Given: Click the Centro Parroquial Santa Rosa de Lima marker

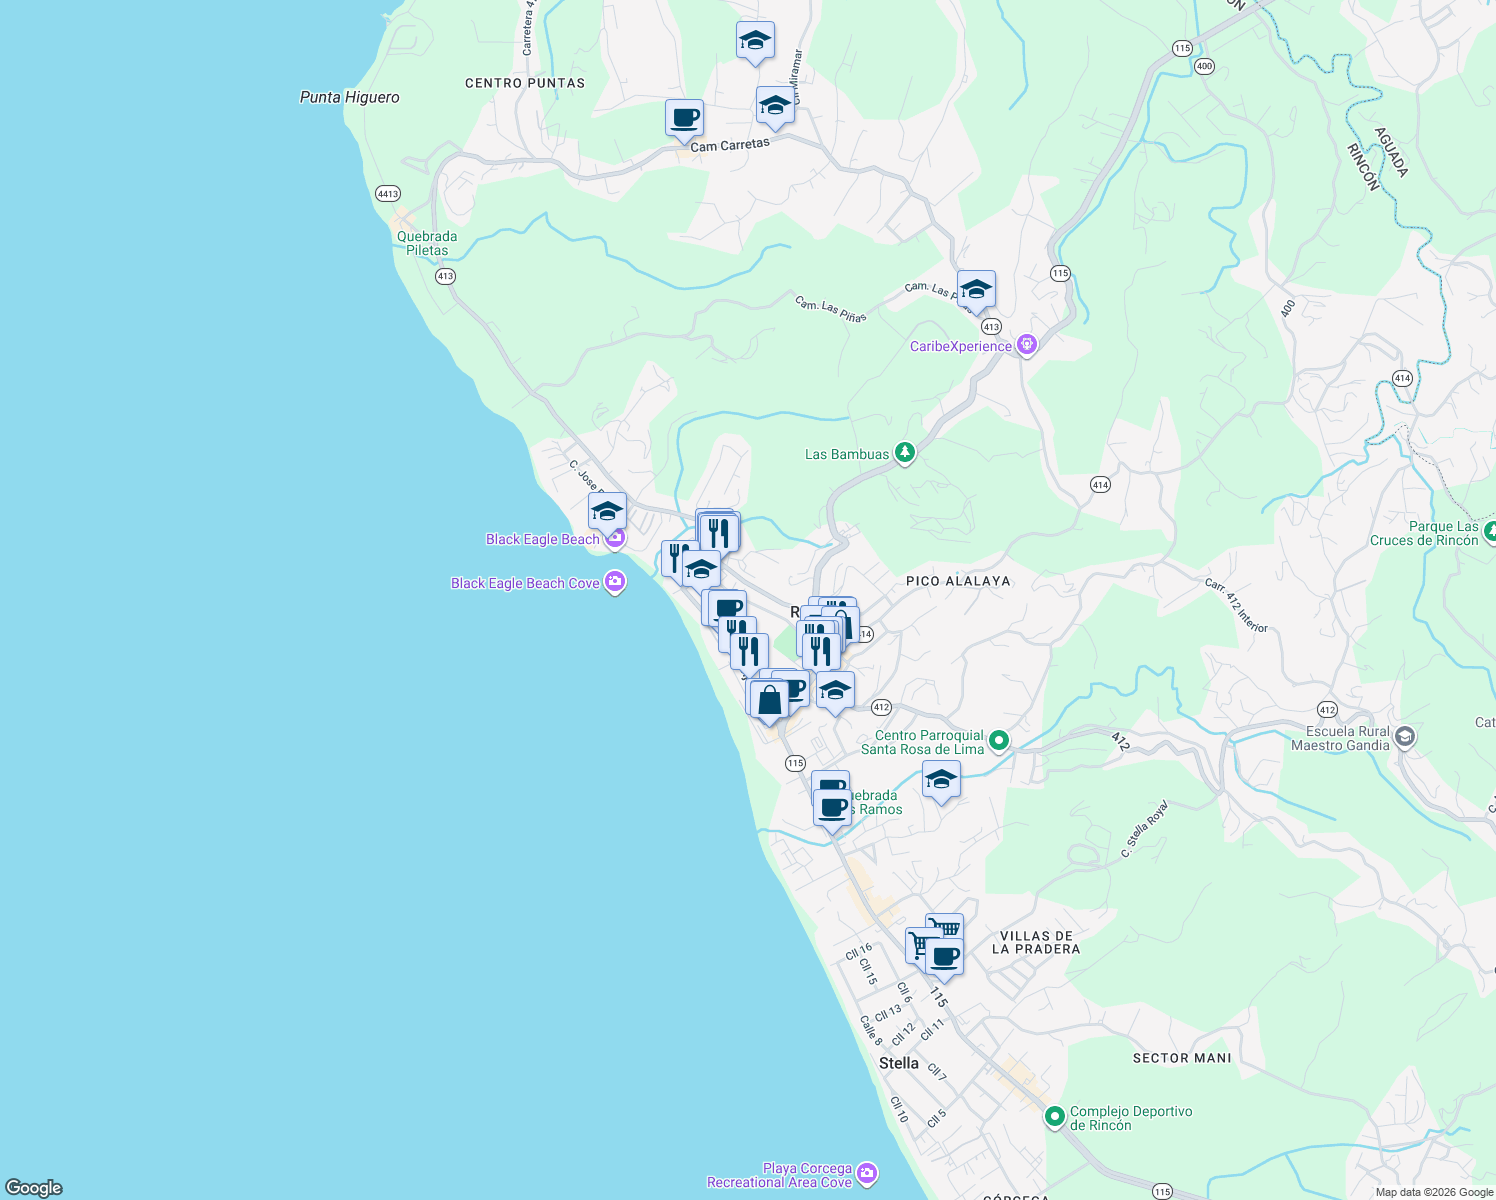Looking at the screenshot, I should click(999, 738).
